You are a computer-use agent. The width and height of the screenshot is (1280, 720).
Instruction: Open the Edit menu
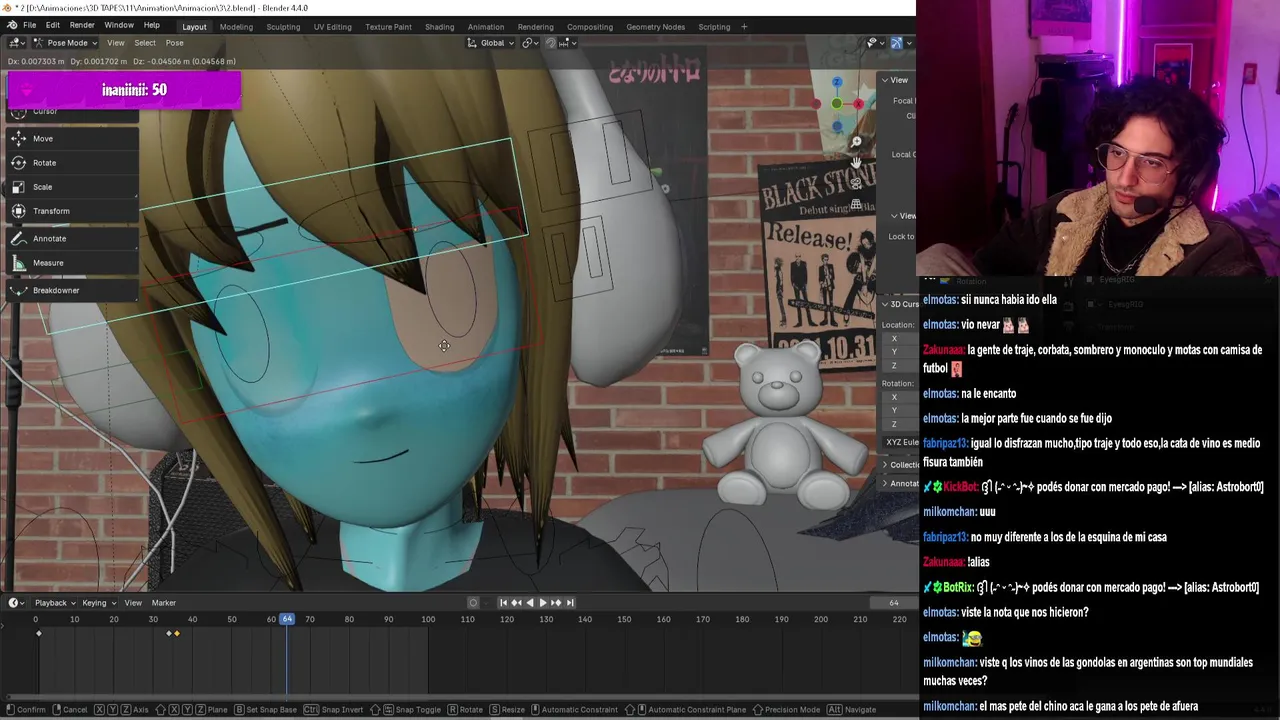pyautogui.click(x=52, y=26)
